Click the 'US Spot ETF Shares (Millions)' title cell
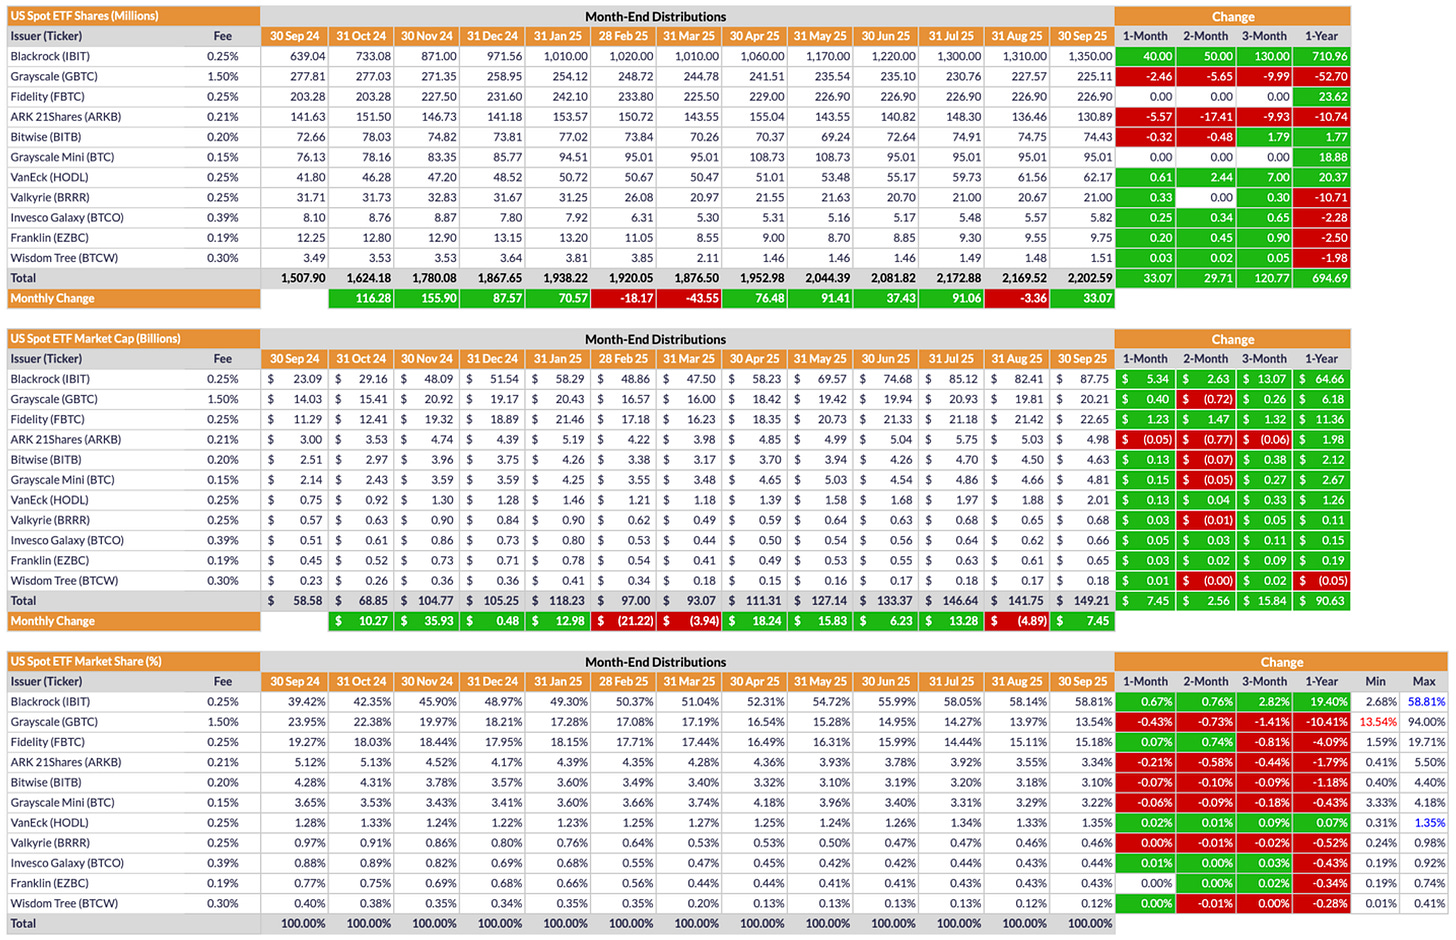This screenshot has height=940, width=1456. pos(133,16)
